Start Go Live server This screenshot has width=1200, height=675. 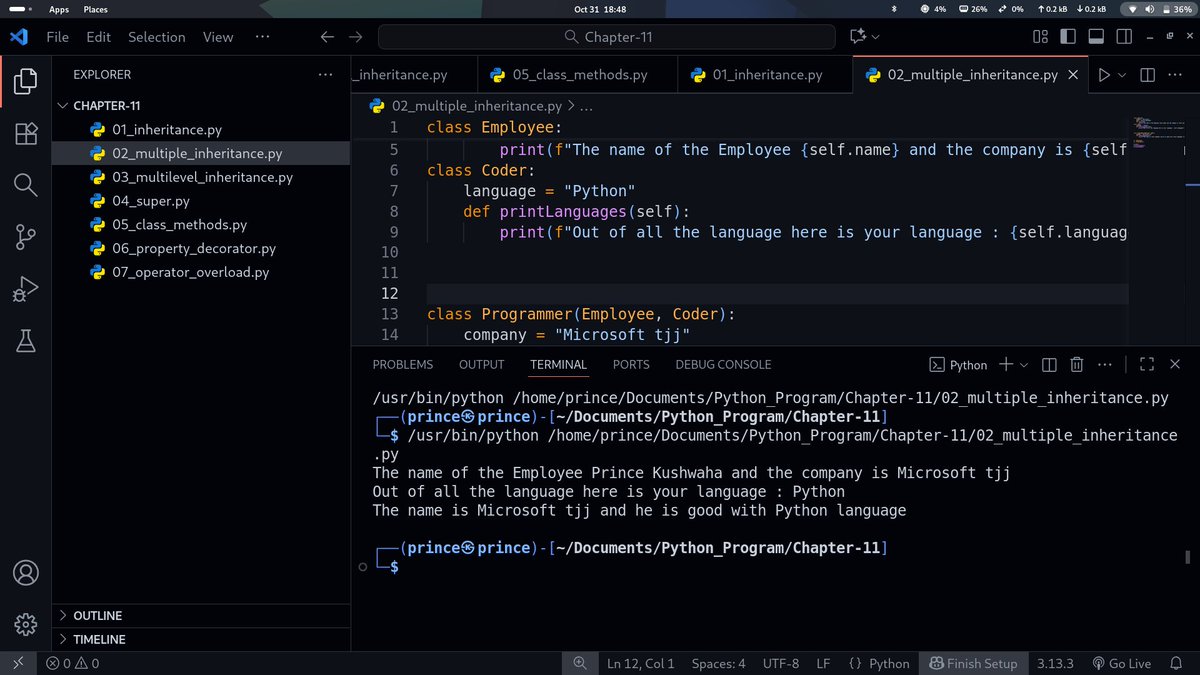[x=1121, y=663]
